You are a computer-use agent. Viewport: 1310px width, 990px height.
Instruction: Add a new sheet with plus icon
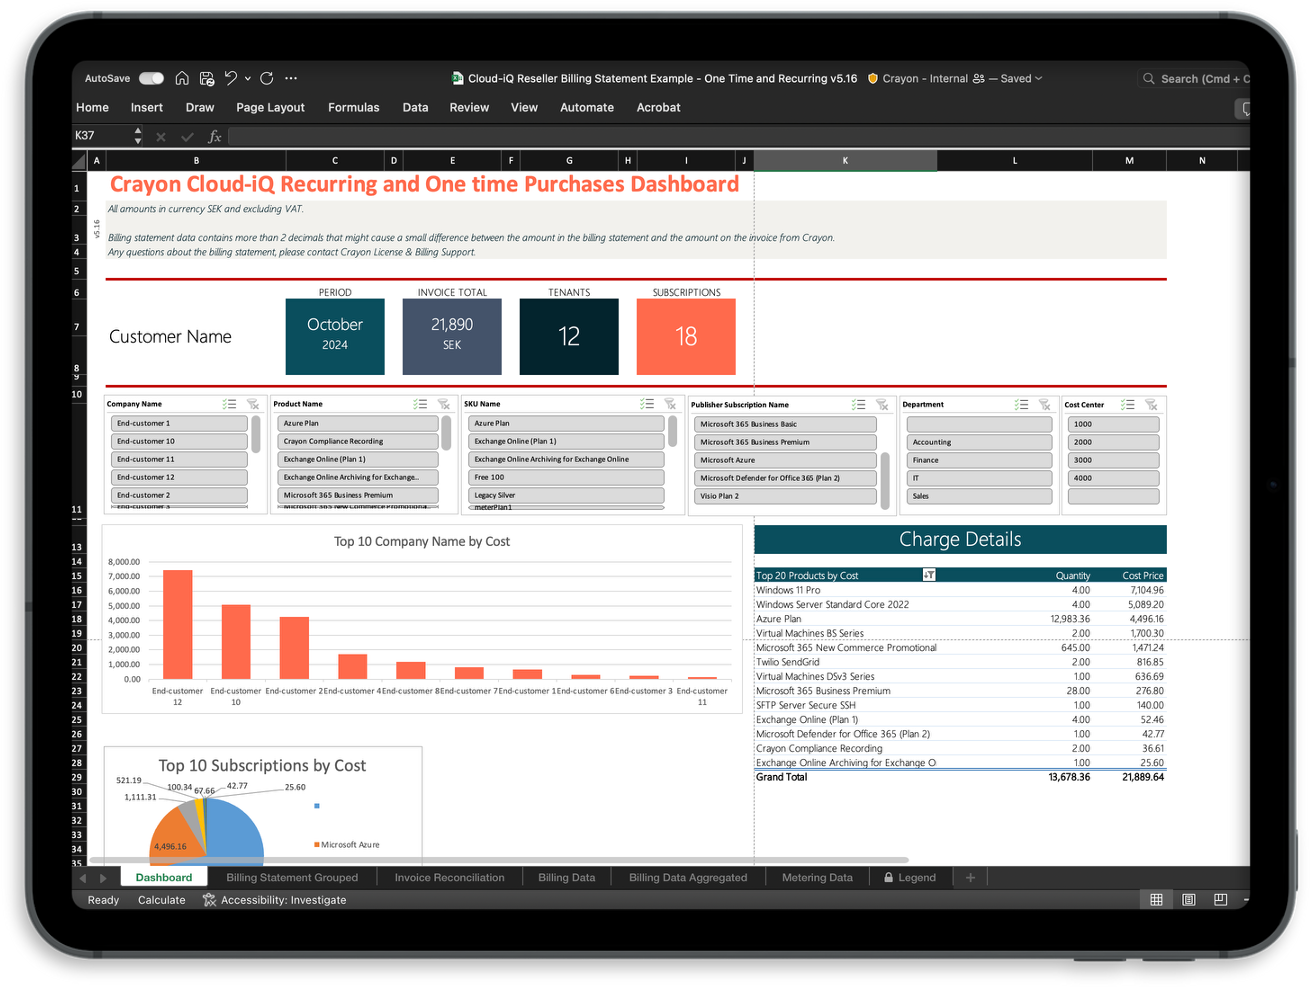click(970, 877)
